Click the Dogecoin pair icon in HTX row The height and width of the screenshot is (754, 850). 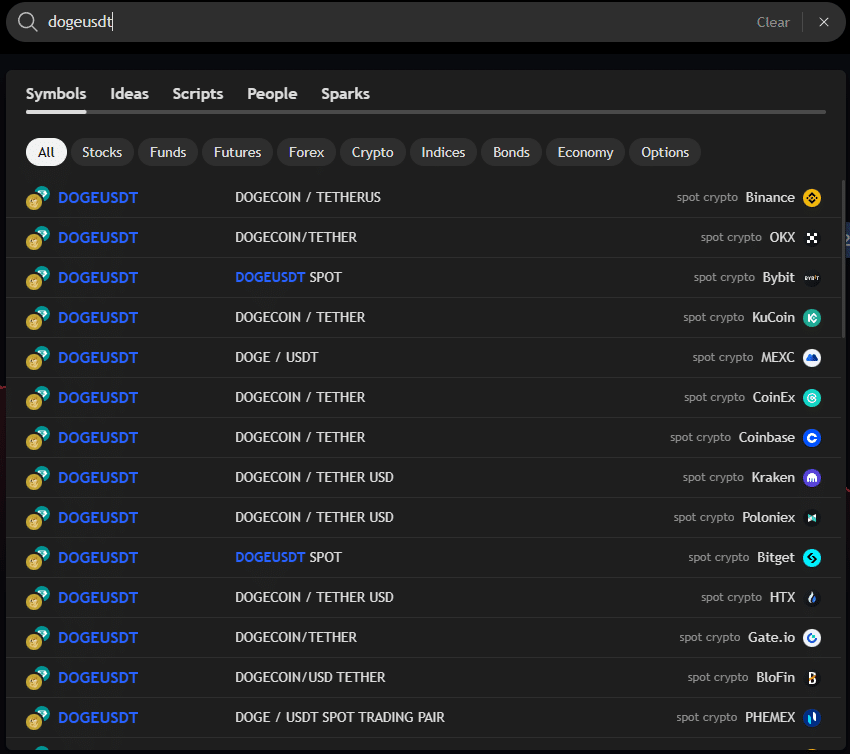point(37,598)
